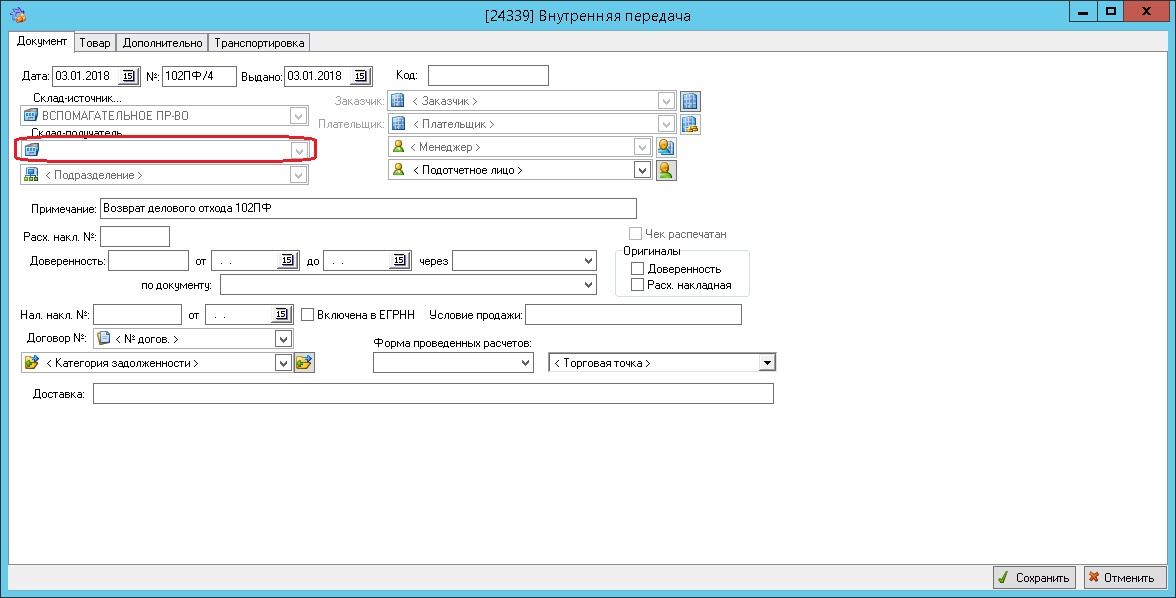Click into the Примечание text field
The image size is (1176, 598).
coord(368,208)
